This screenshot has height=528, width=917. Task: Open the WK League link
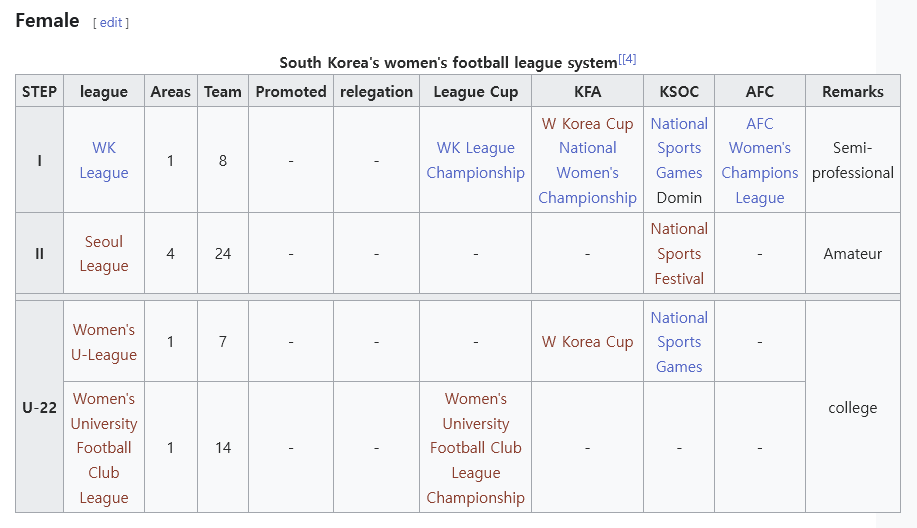click(x=104, y=160)
